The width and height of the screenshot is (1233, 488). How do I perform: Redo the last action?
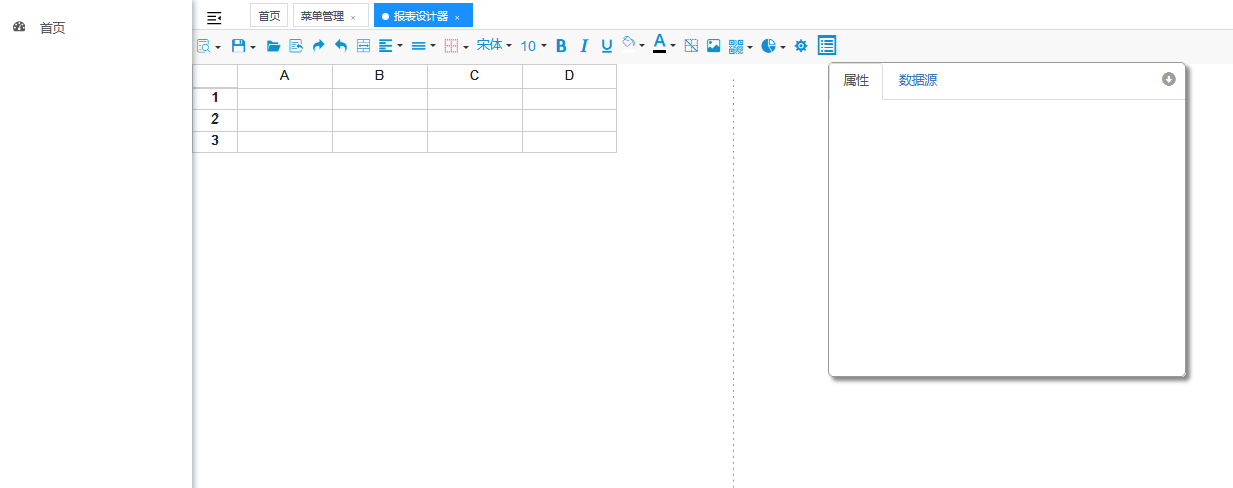(x=318, y=46)
